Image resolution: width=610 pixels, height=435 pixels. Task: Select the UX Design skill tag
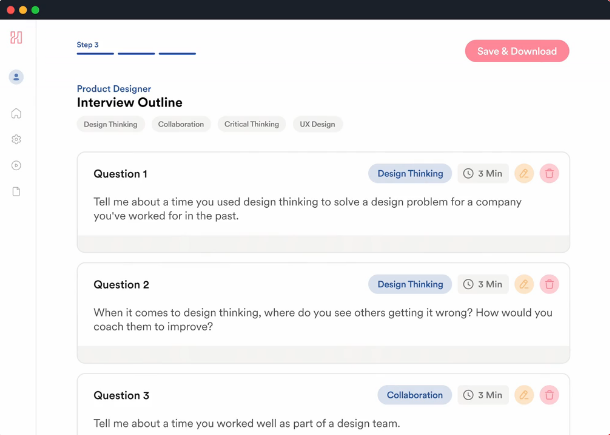point(317,124)
